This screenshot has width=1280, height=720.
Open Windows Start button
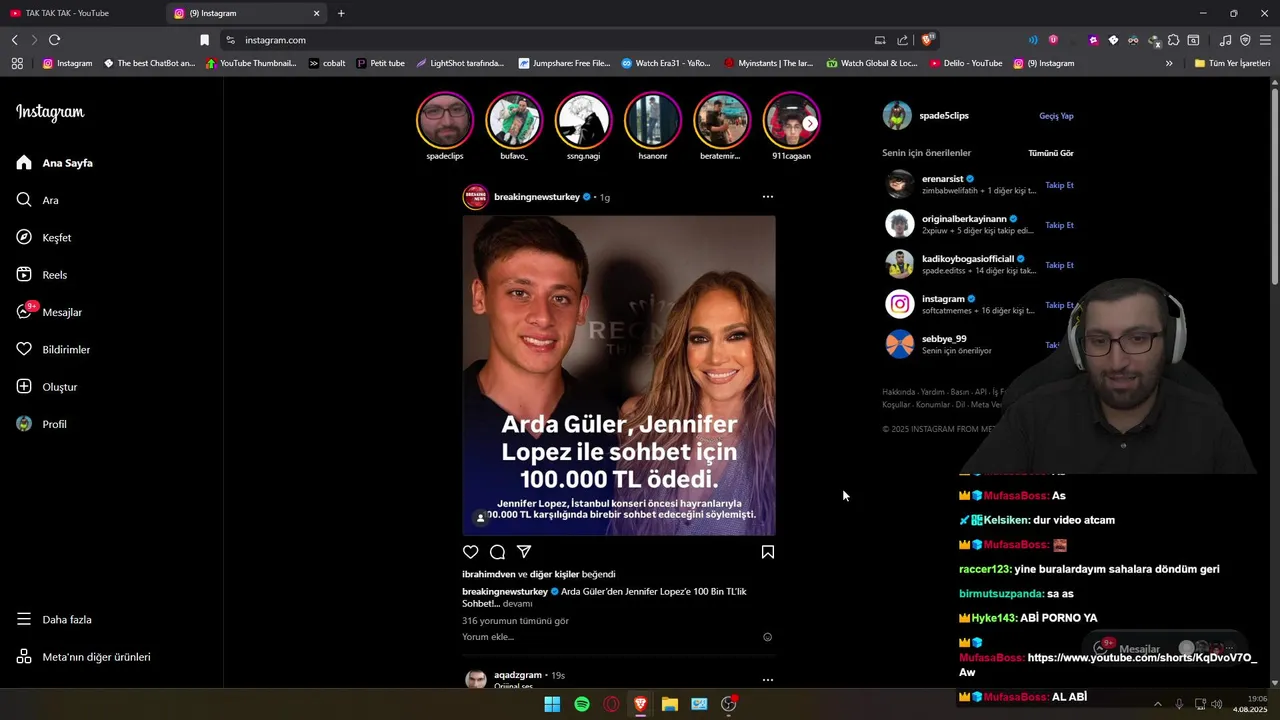point(552,704)
